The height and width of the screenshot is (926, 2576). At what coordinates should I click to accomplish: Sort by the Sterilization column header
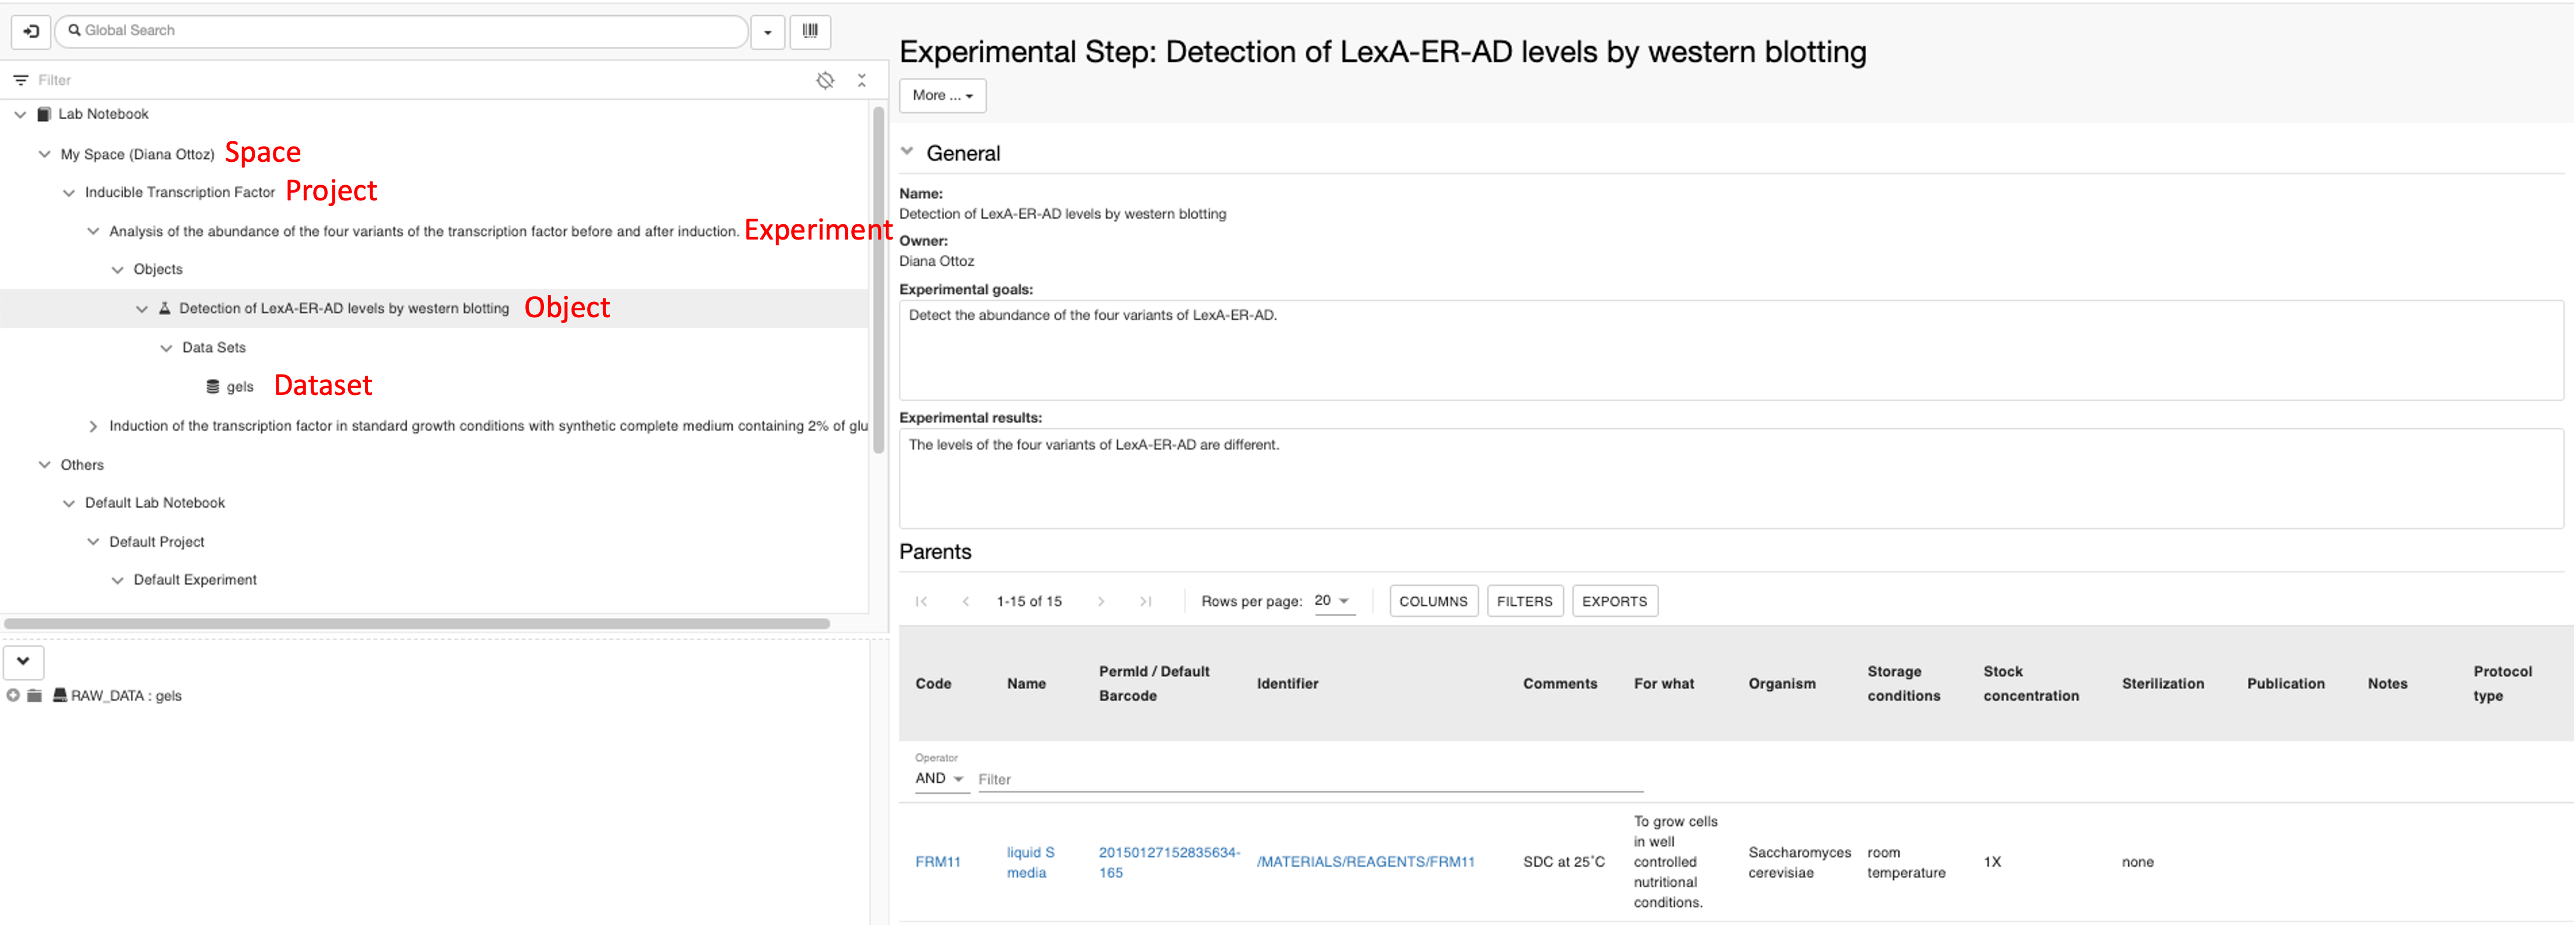pyautogui.click(x=2162, y=684)
